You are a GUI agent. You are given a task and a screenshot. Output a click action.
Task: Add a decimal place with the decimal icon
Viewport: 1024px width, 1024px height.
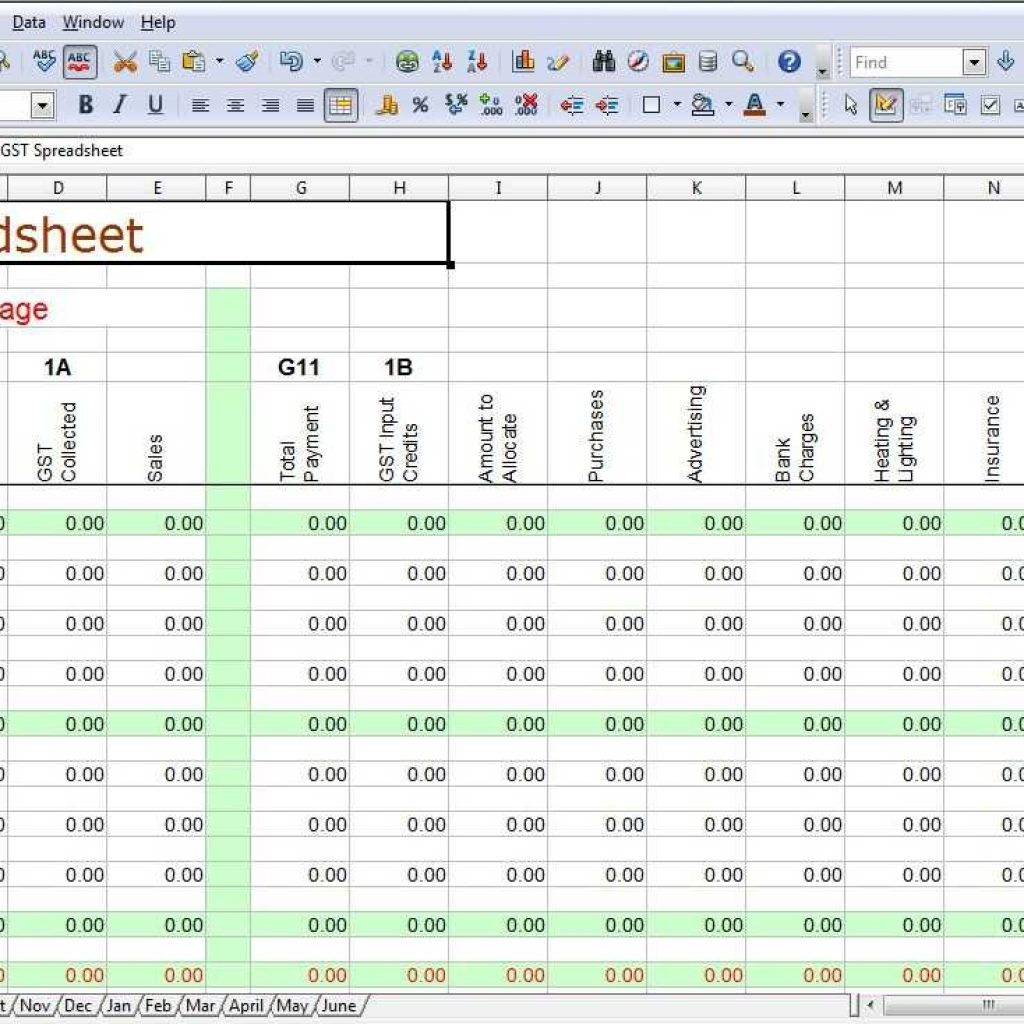(x=490, y=104)
